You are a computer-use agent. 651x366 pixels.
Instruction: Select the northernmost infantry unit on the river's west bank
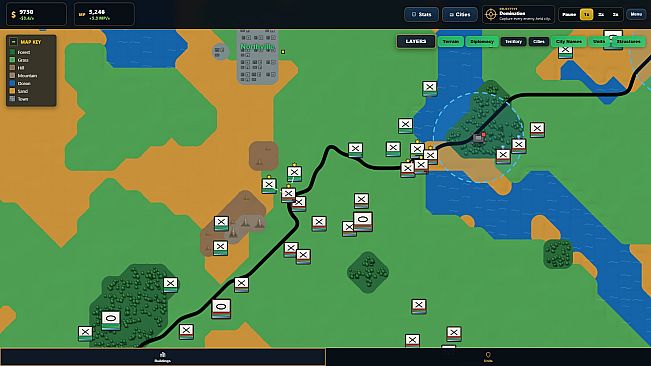430,88
